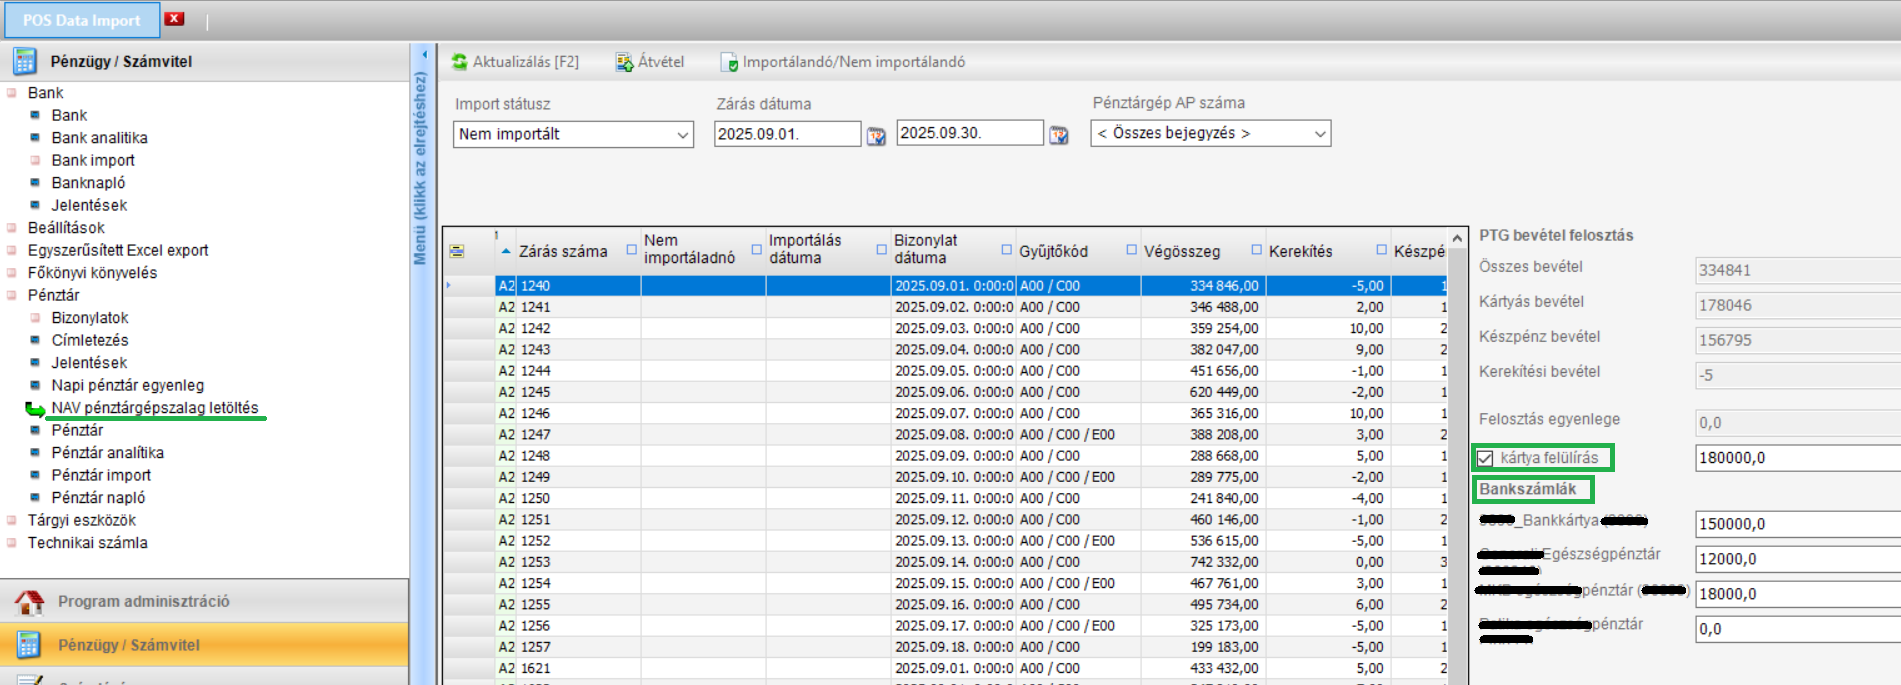Open the calendar picker for end date
This screenshot has width=1901, height=685.
point(1059,135)
